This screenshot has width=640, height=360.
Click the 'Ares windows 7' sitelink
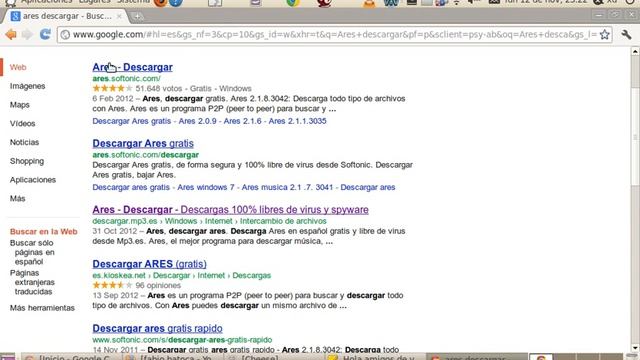click(206, 187)
